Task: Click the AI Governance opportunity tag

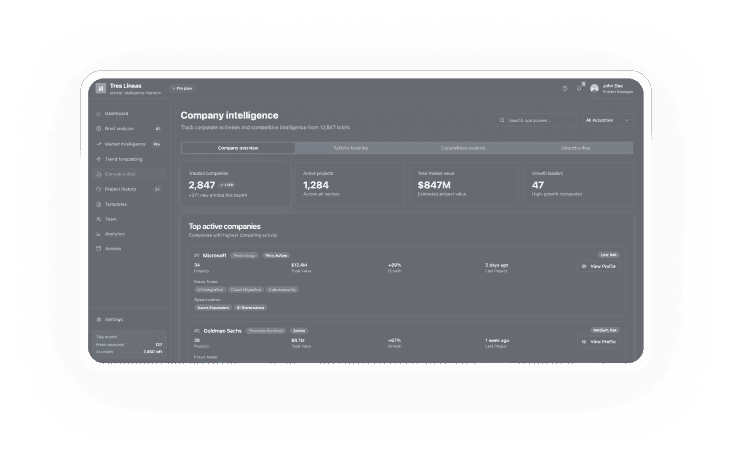Action: 251,308
